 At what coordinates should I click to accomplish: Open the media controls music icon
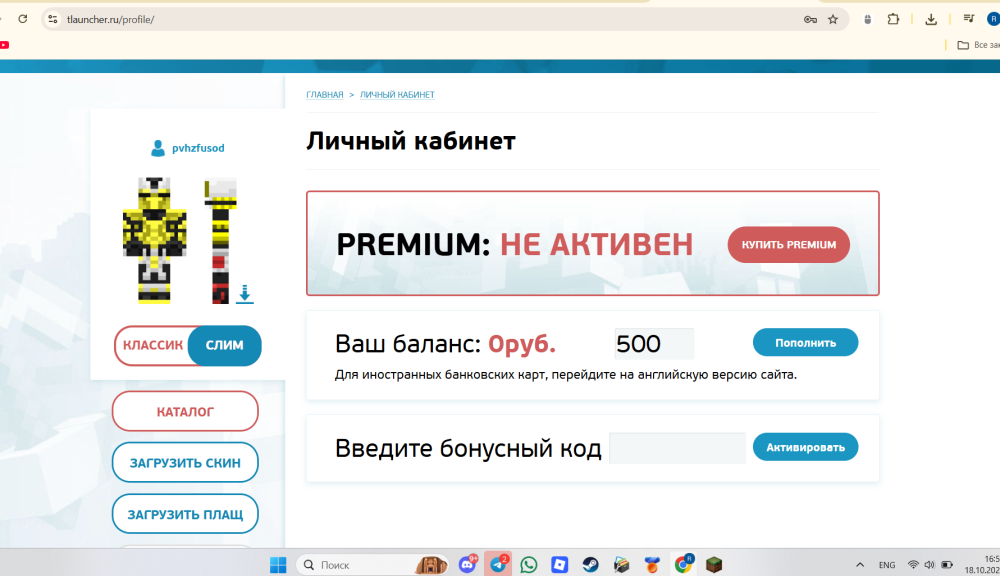[x=969, y=18]
